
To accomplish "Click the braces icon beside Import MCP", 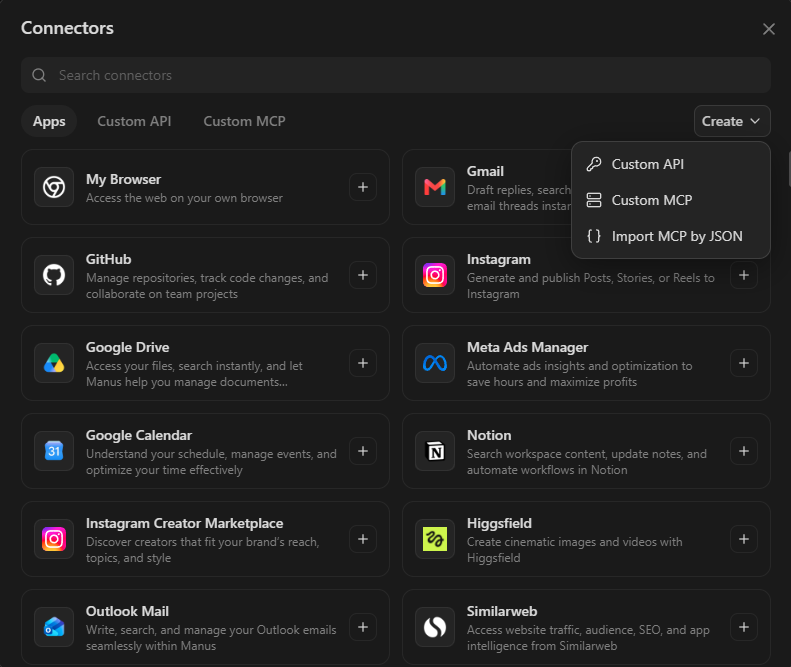I will (594, 236).
